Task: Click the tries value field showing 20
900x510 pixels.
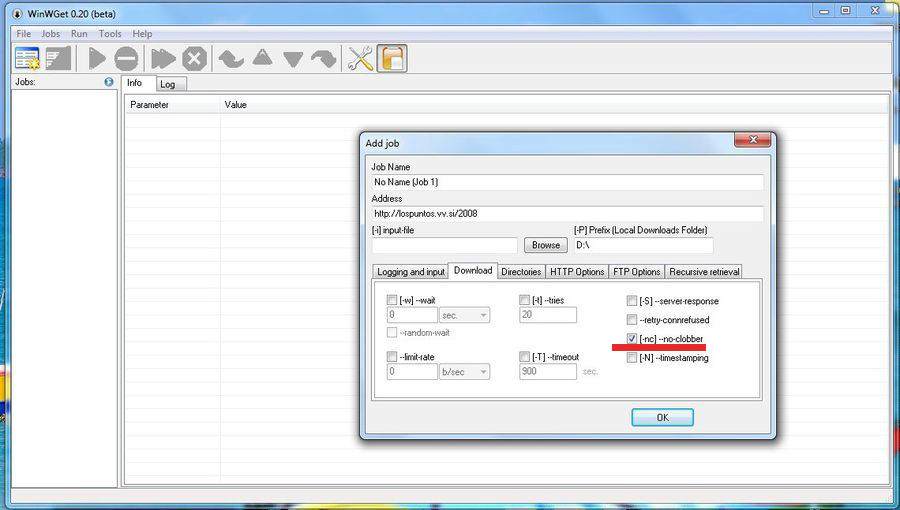Action: coord(548,314)
